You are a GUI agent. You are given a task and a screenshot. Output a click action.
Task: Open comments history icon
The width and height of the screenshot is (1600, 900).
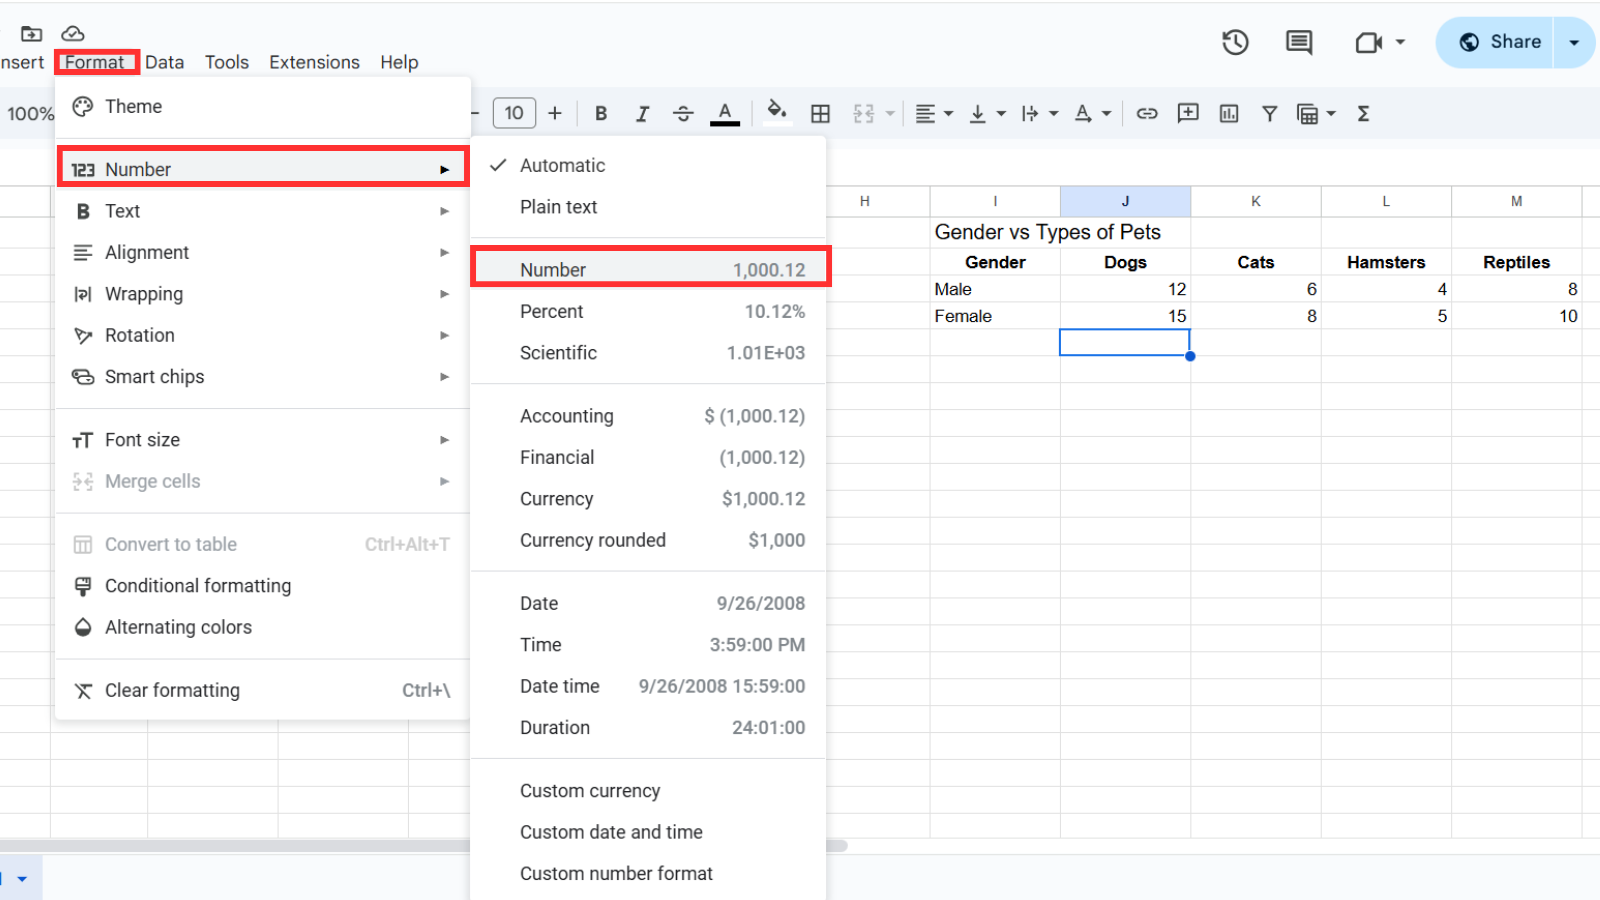[x=1299, y=42]
